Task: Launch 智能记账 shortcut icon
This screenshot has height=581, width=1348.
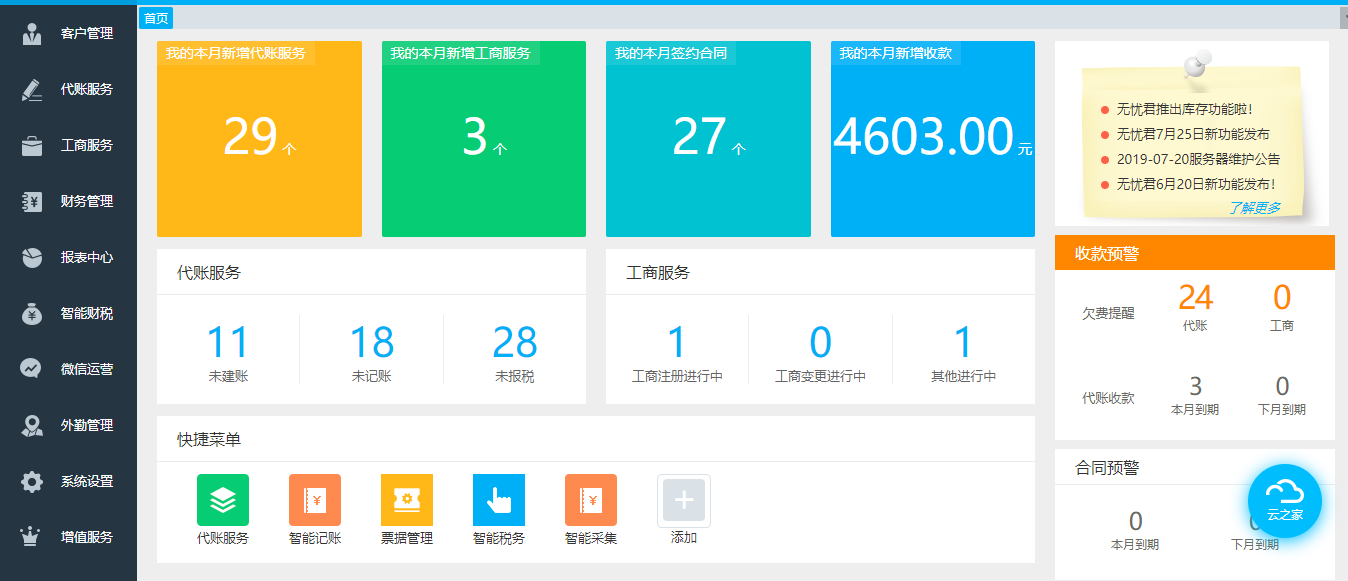Action: tap(315, 500)
